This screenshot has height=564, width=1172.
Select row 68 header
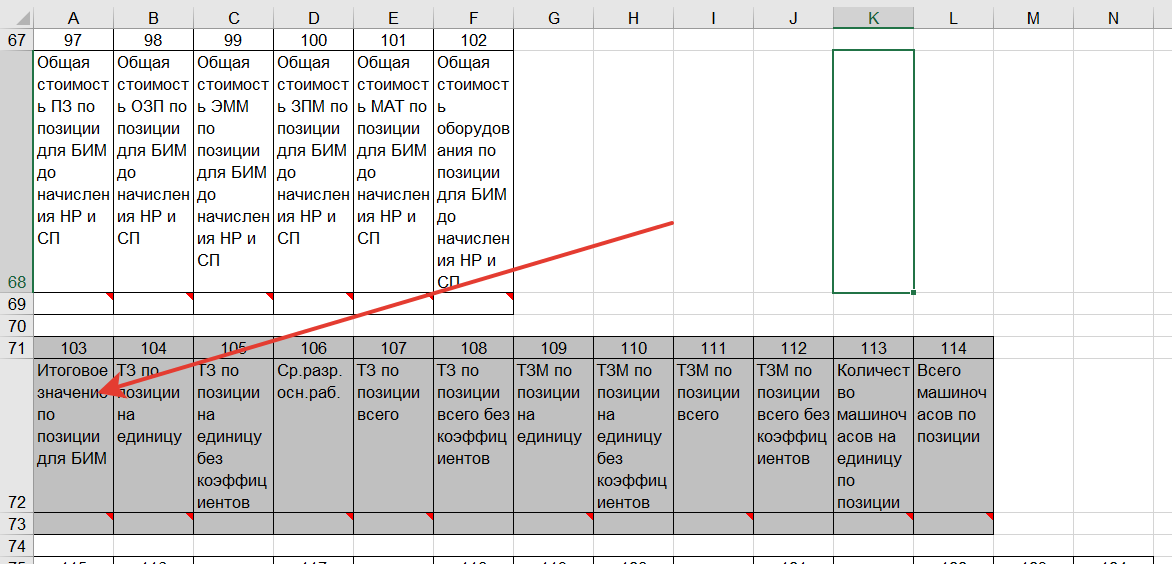pyautogui.click(x=16, y=171)
